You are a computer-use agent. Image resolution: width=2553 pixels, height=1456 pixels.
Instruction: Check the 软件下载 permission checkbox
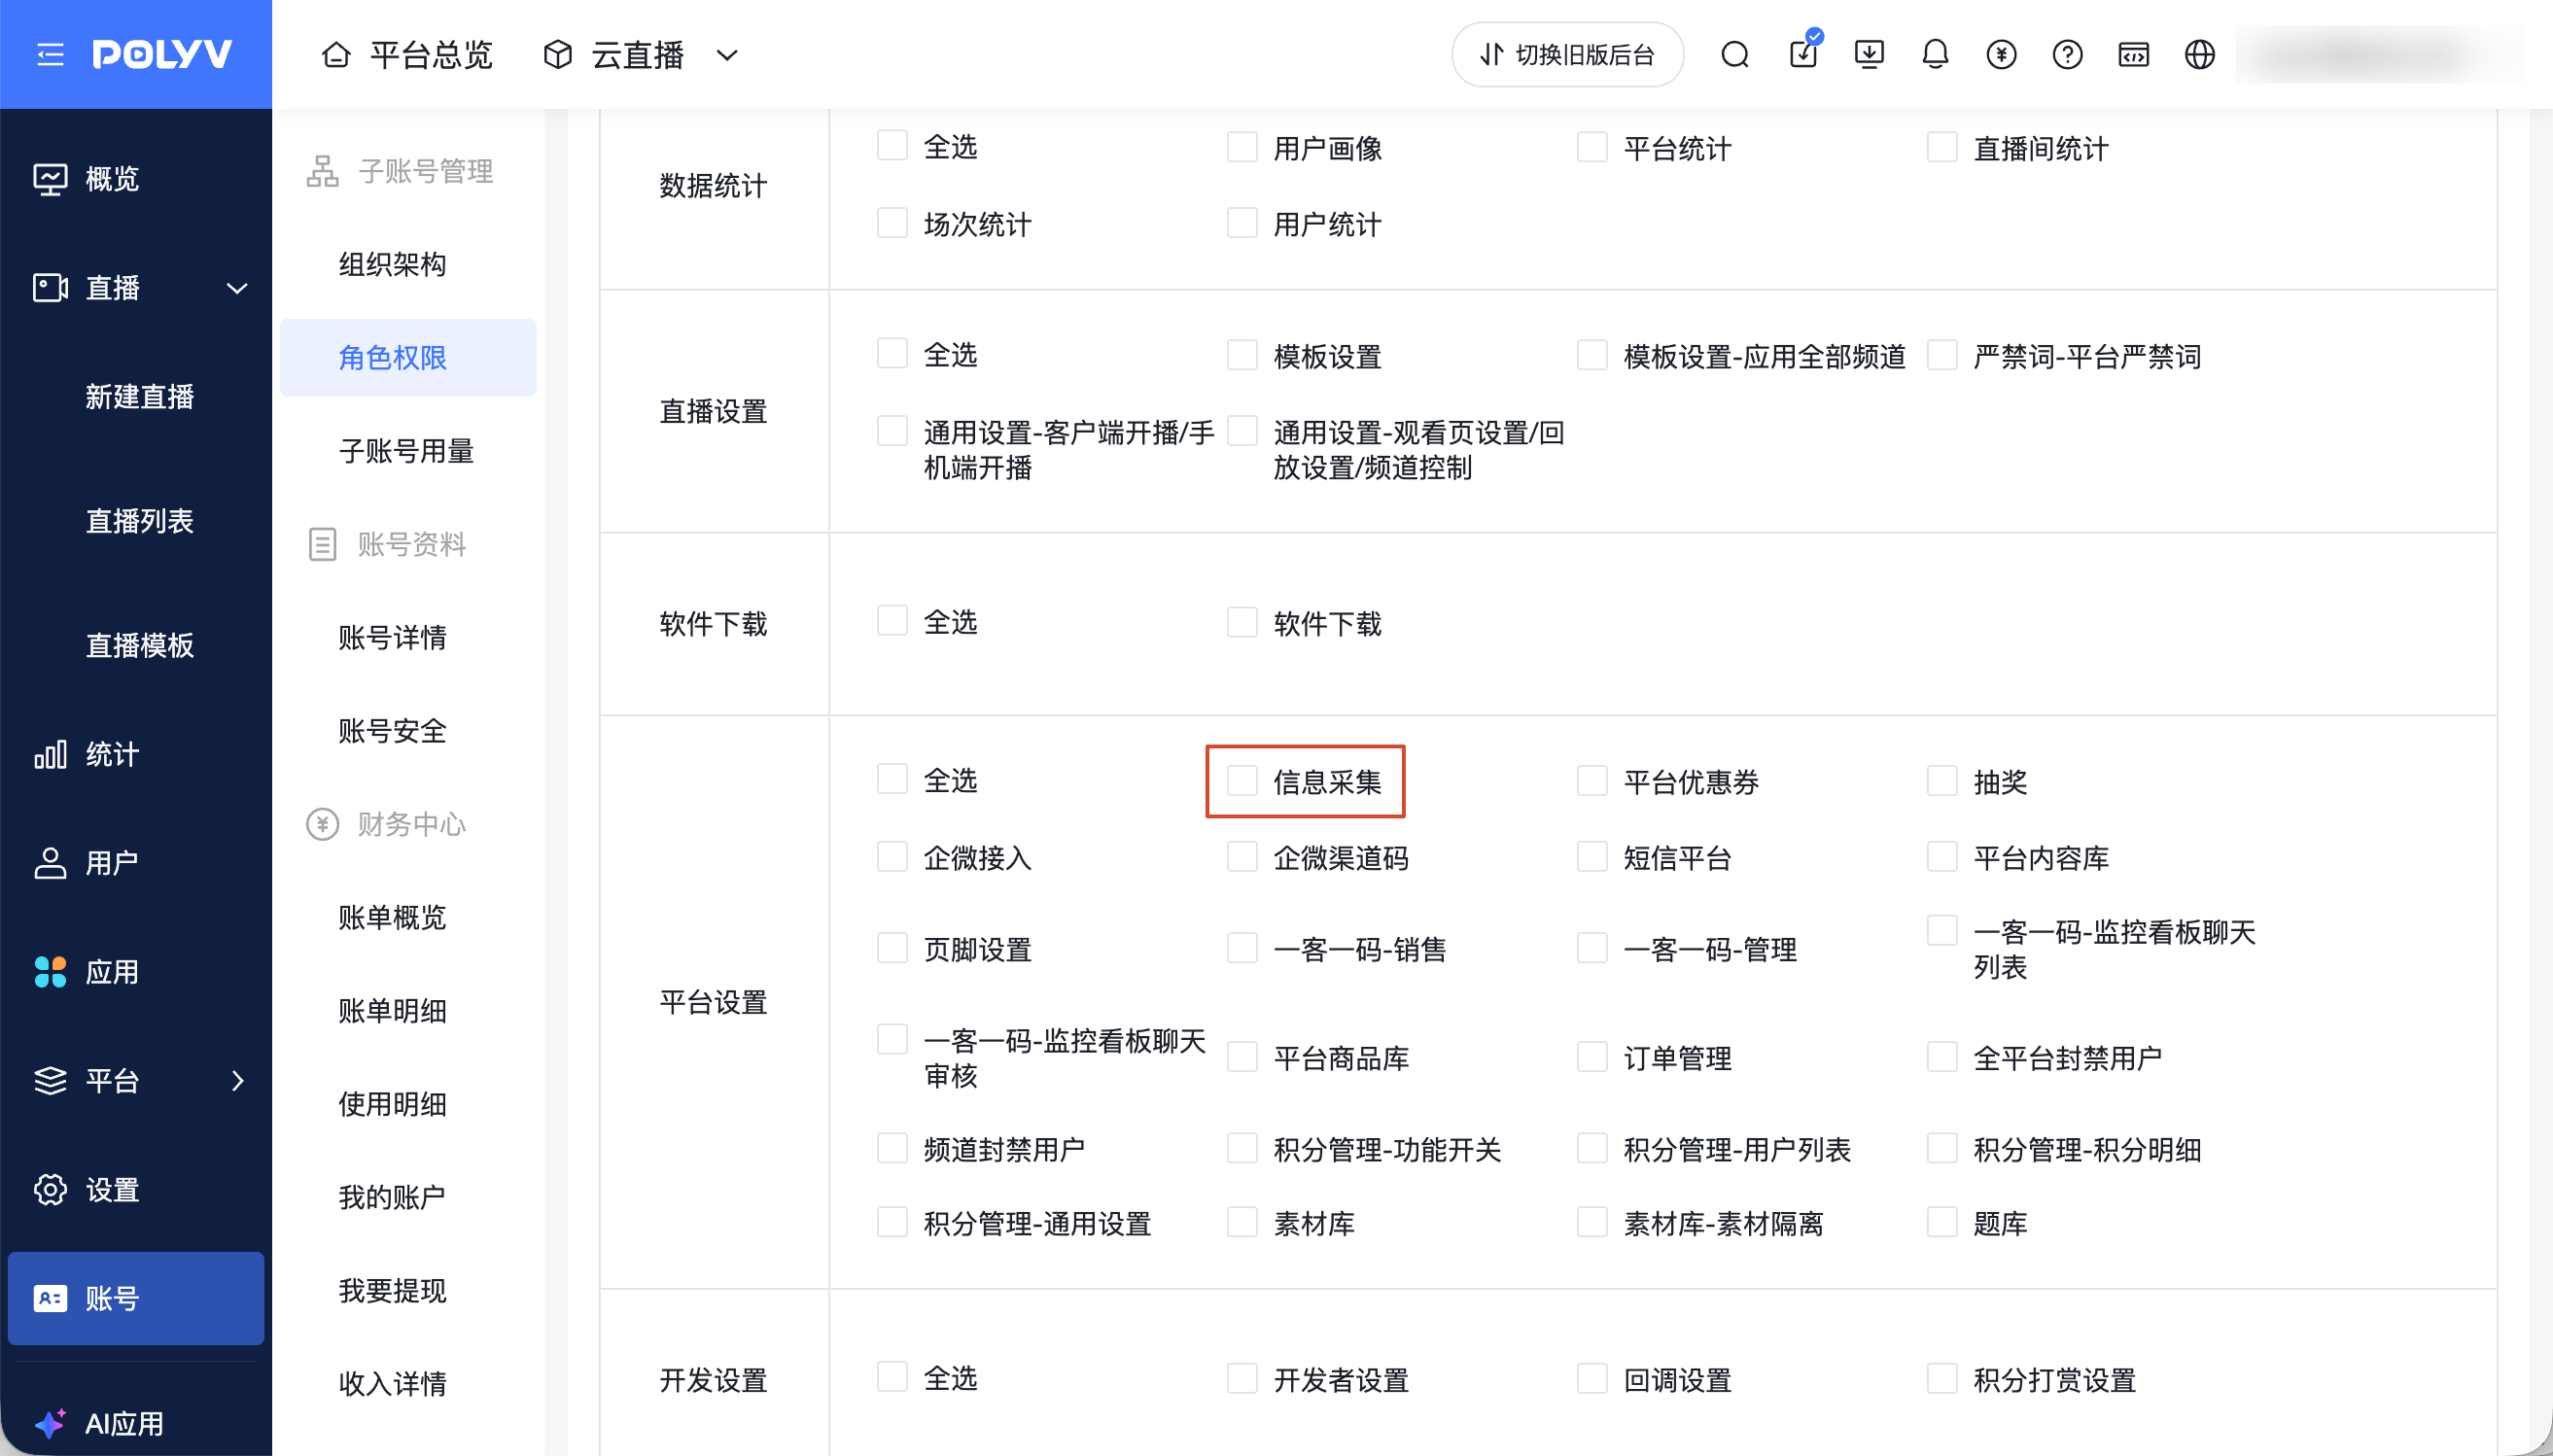(x=1242, y=622)
